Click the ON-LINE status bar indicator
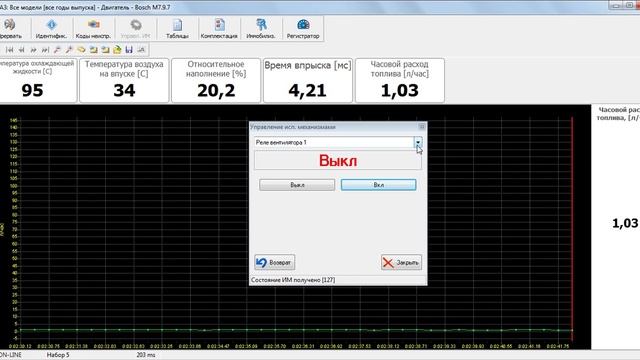The height and width of the screenshot is (360, 640). 11,355
